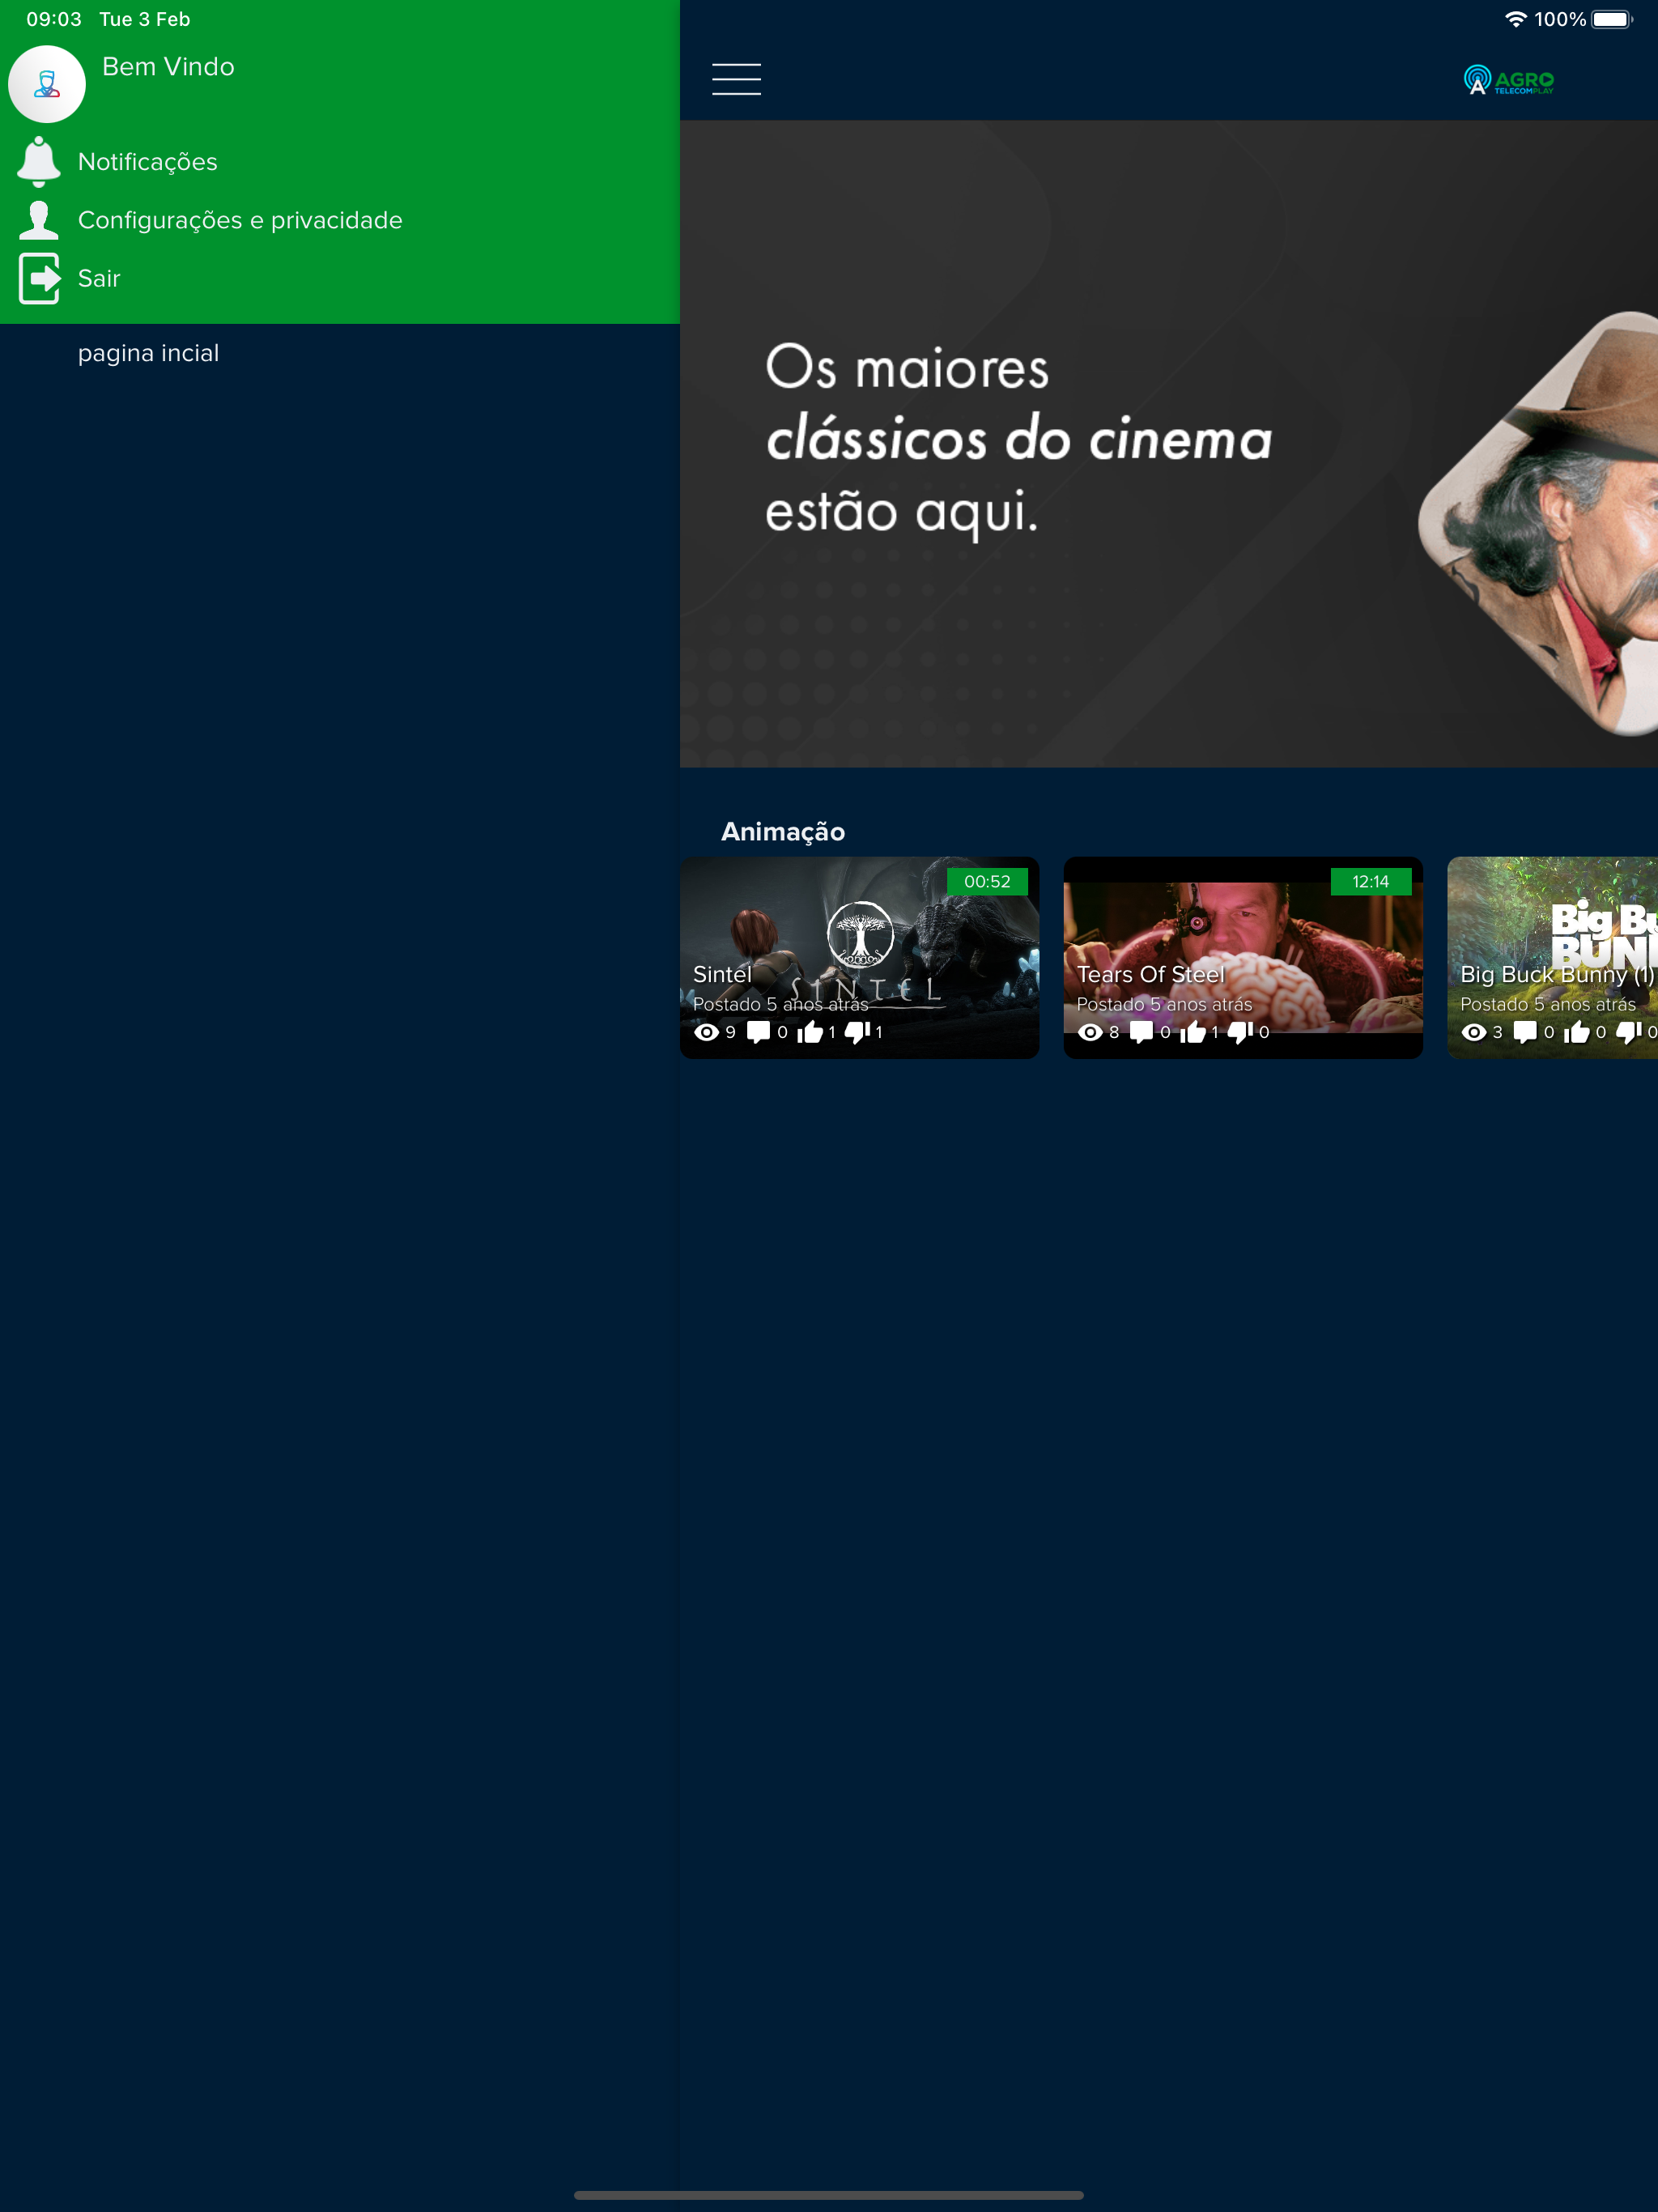Tap the Tears Of Steel title
Screen dimensions: 1658x2212
[1150, 974]
